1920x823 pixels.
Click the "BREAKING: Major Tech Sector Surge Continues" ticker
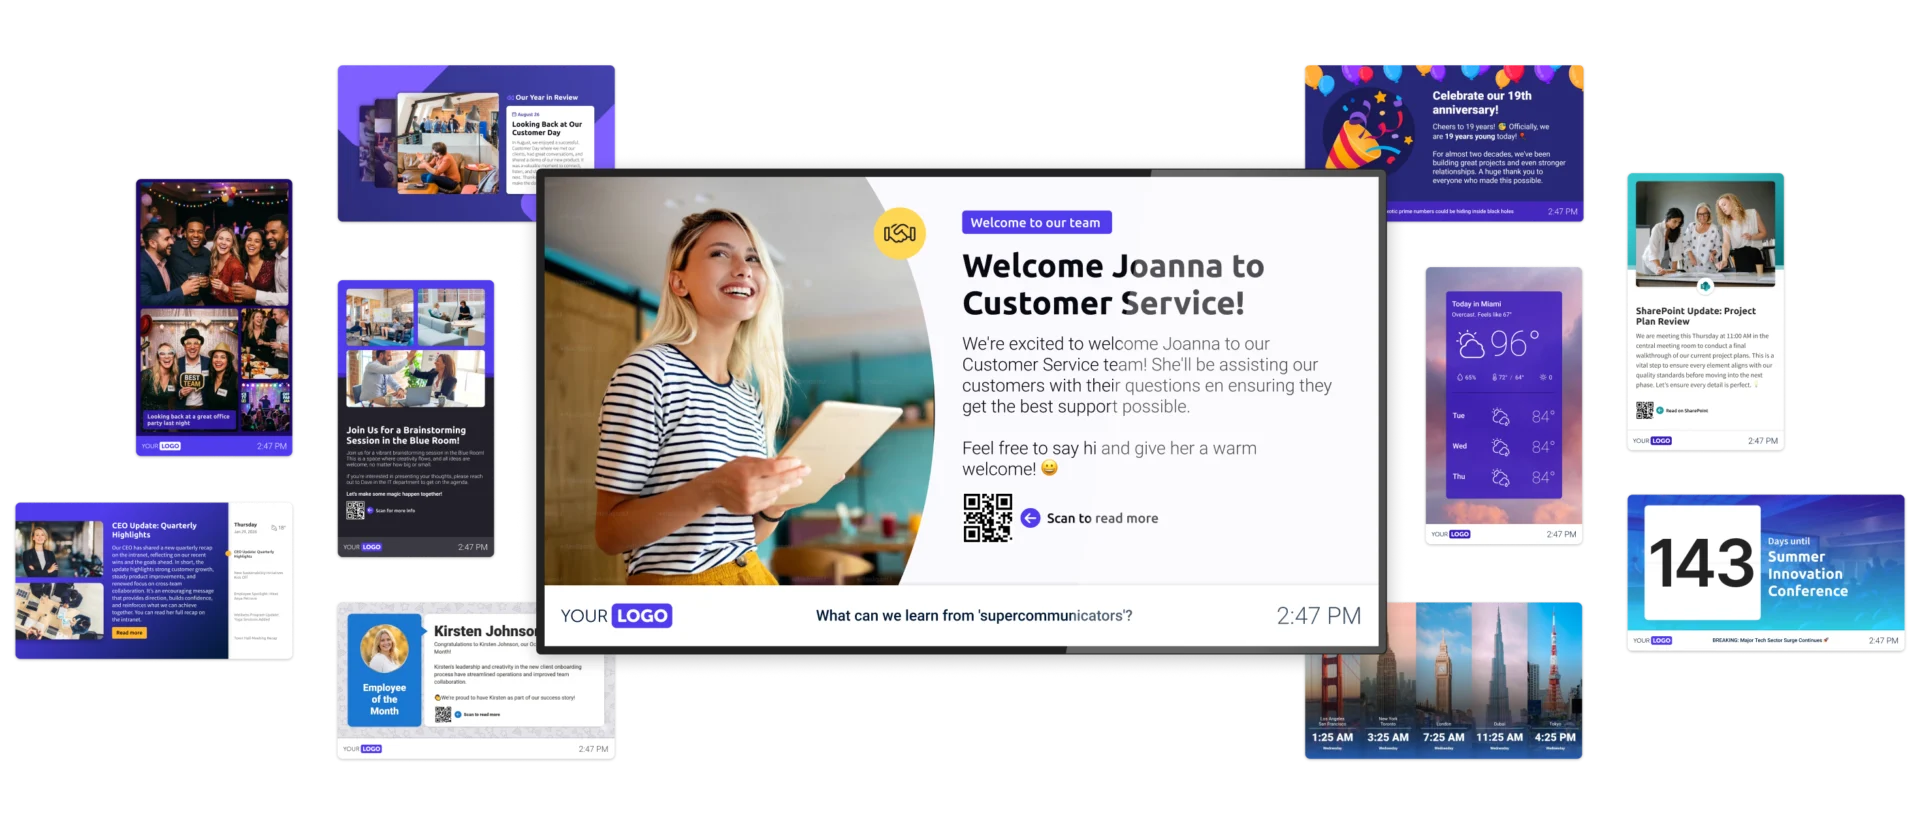click(1770, 640)
